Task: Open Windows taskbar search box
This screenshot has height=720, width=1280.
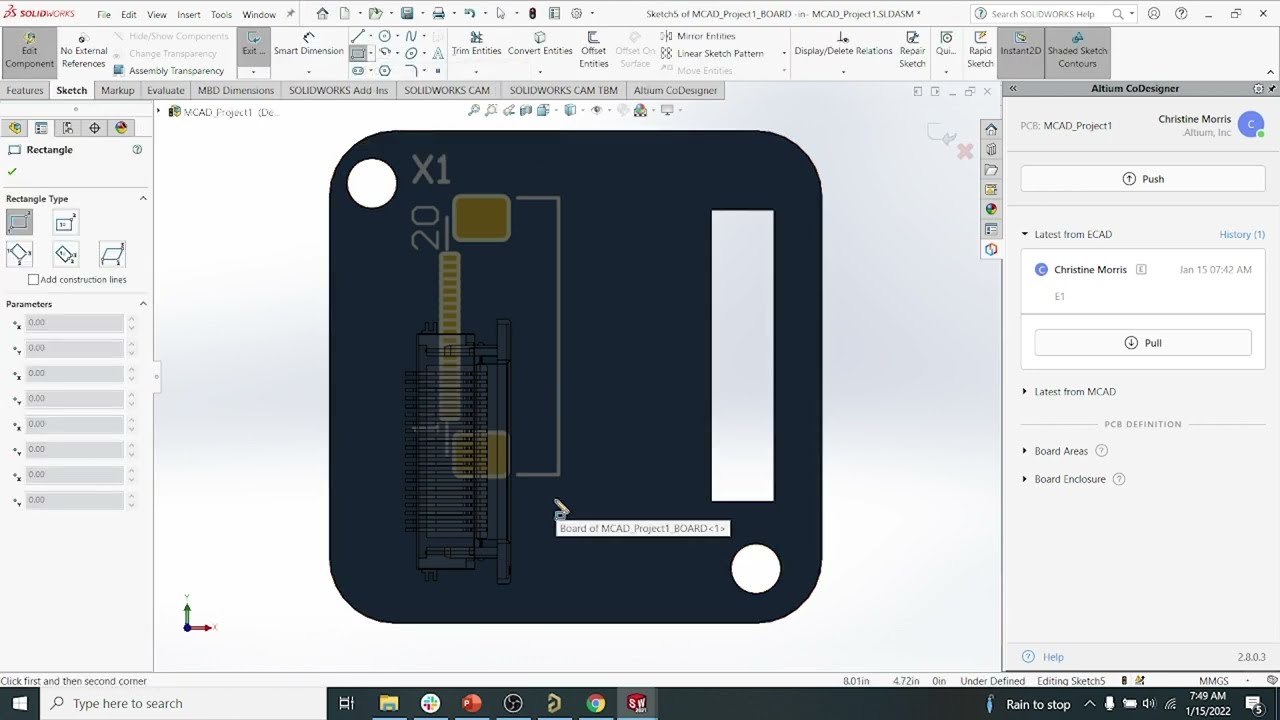Action: (182, 704)
